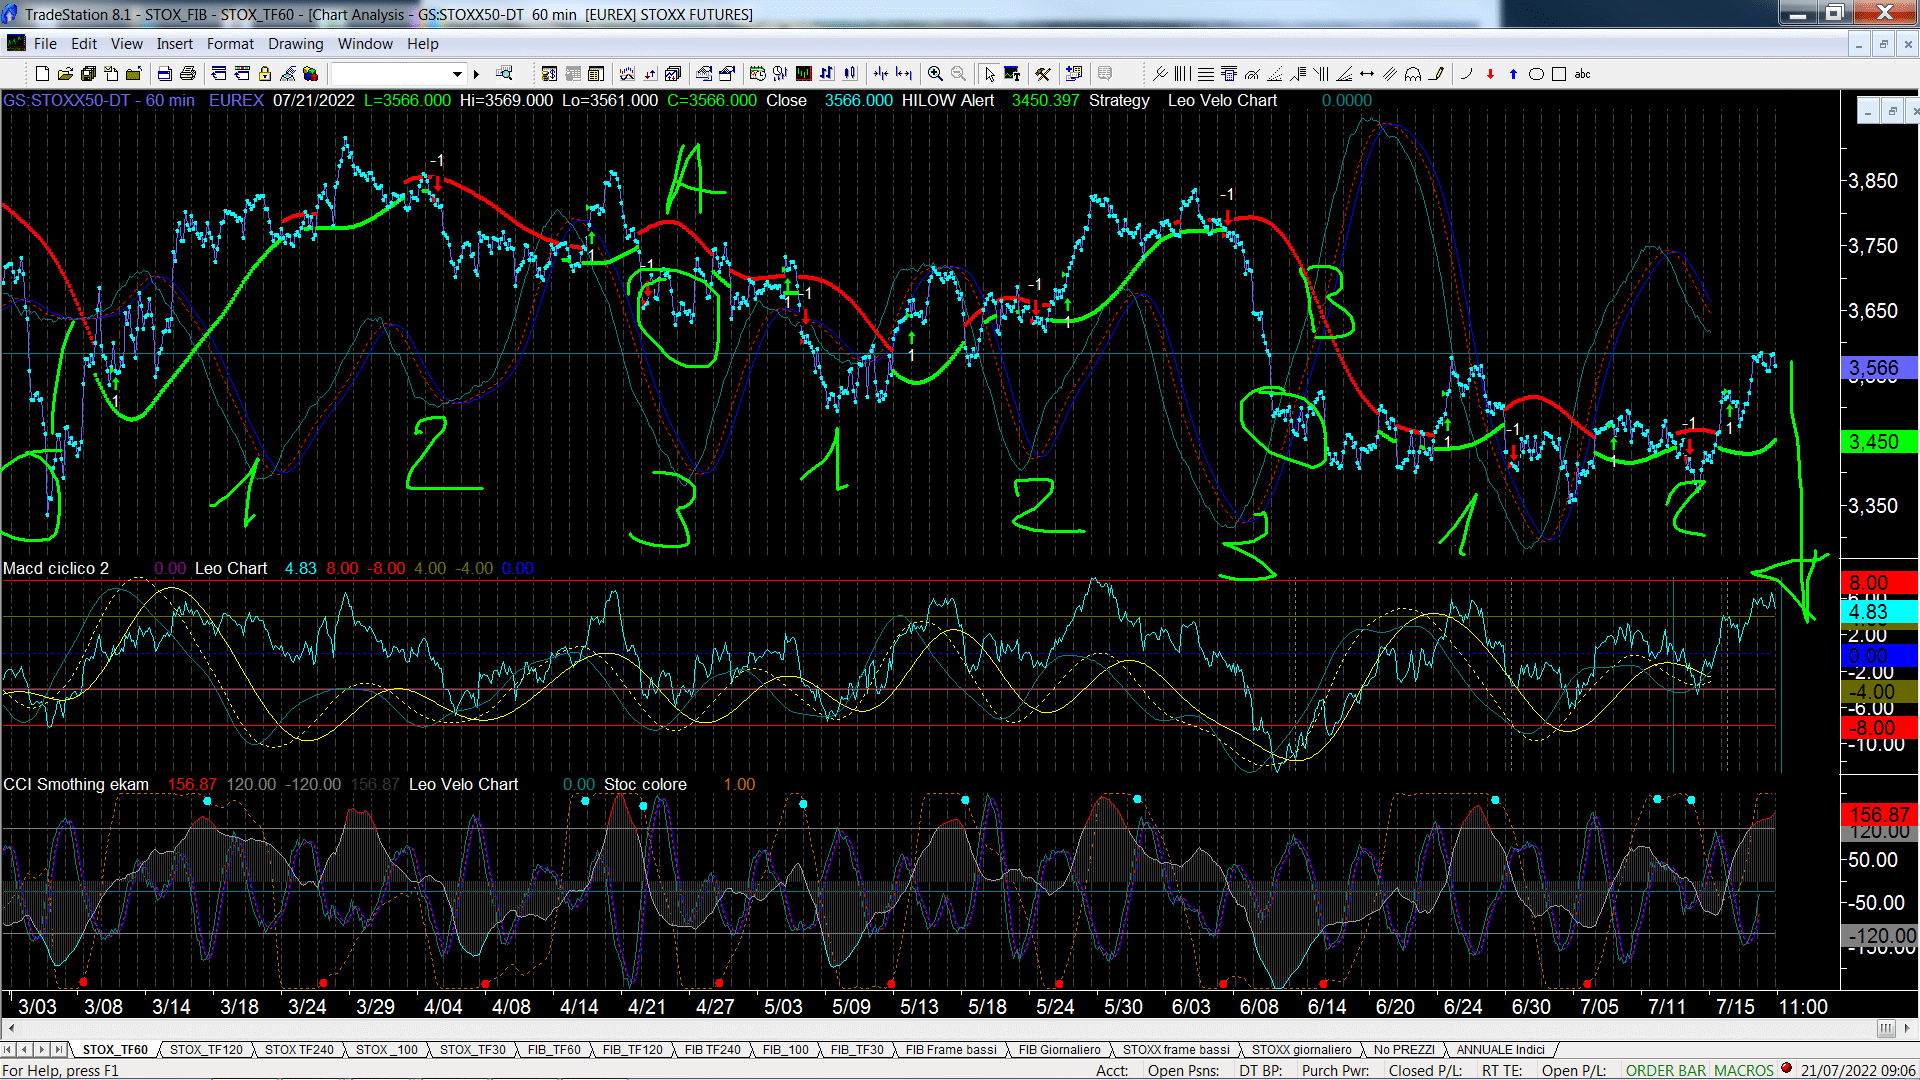Click the padlock icon in toolbar
The image size is (1920, 1080).
[x=265, y=74]
